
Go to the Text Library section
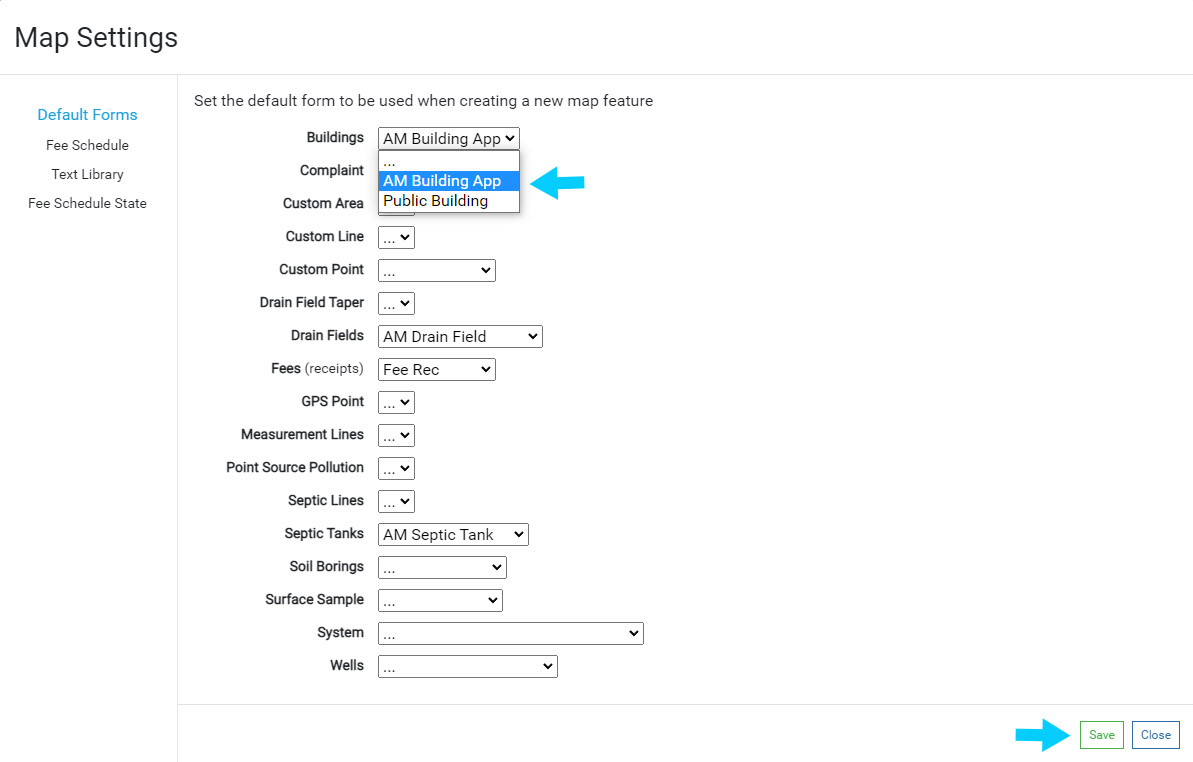pyautogui.click(x=87, y=174)
